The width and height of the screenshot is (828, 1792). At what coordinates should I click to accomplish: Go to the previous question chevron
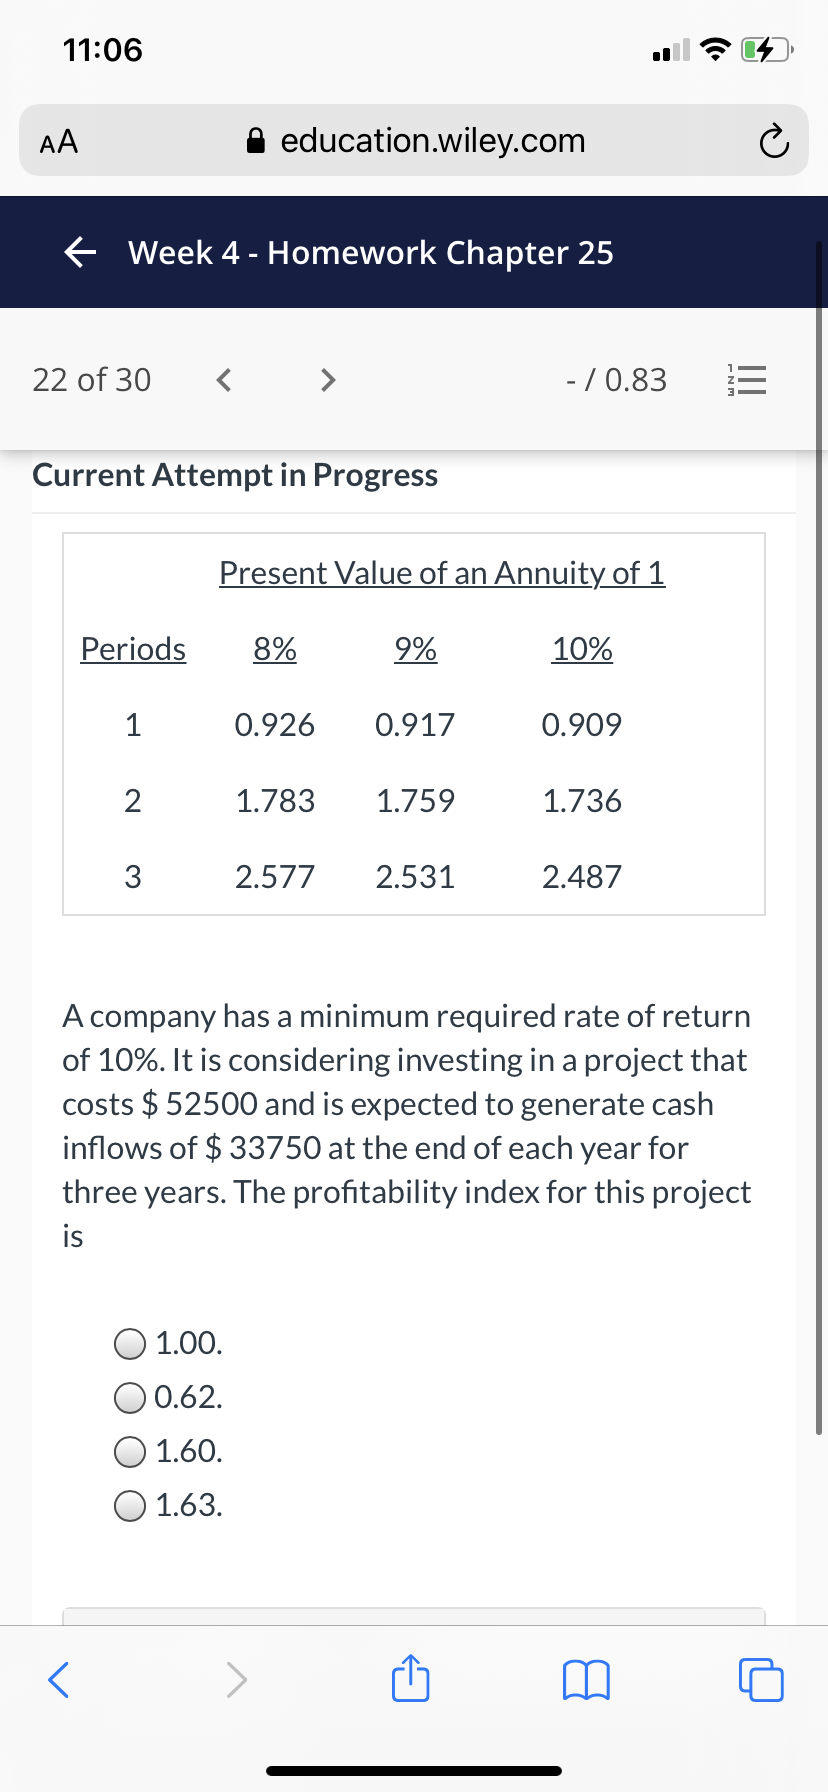coord(224,380)
